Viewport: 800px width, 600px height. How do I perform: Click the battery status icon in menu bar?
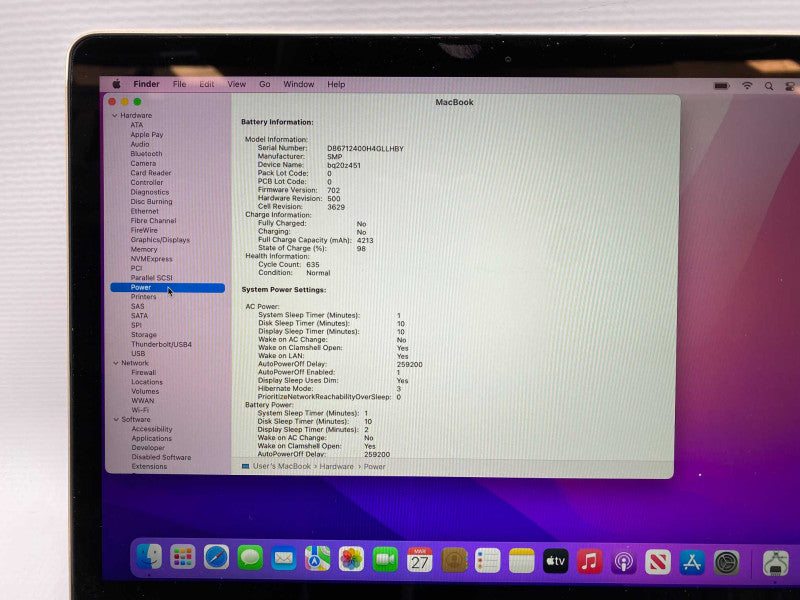click(x=721, y=86)
